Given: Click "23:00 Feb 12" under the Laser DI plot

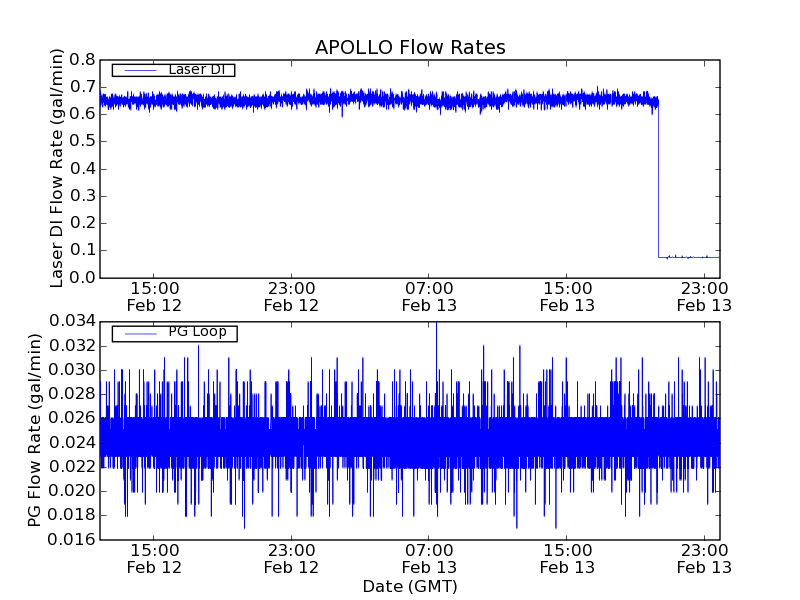Looking at the screenshot, I should tap(291, 297).
